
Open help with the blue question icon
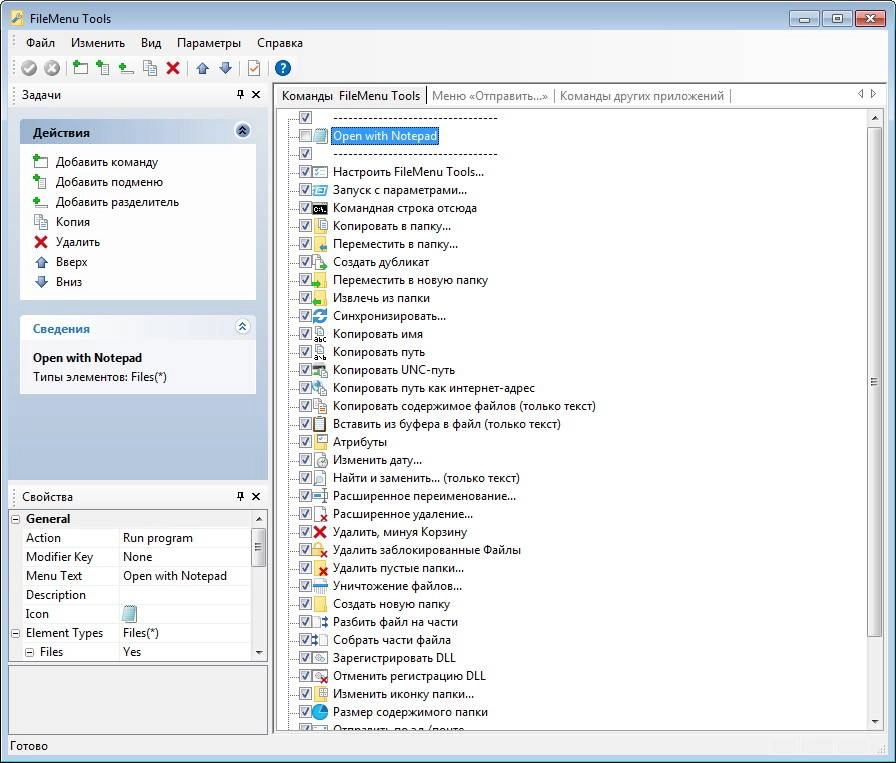coord(283,68)
